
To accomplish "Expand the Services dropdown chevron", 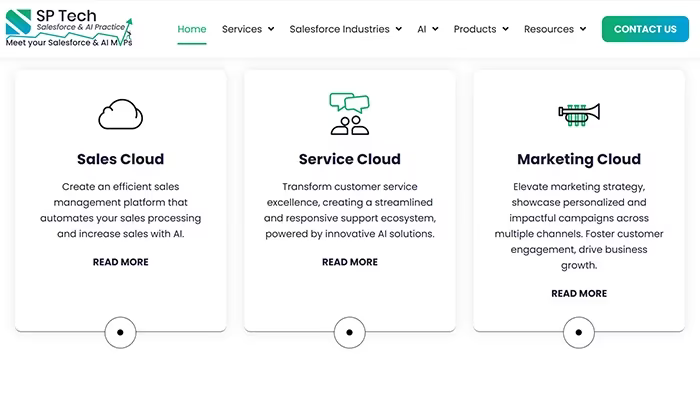I will point(271,29).
